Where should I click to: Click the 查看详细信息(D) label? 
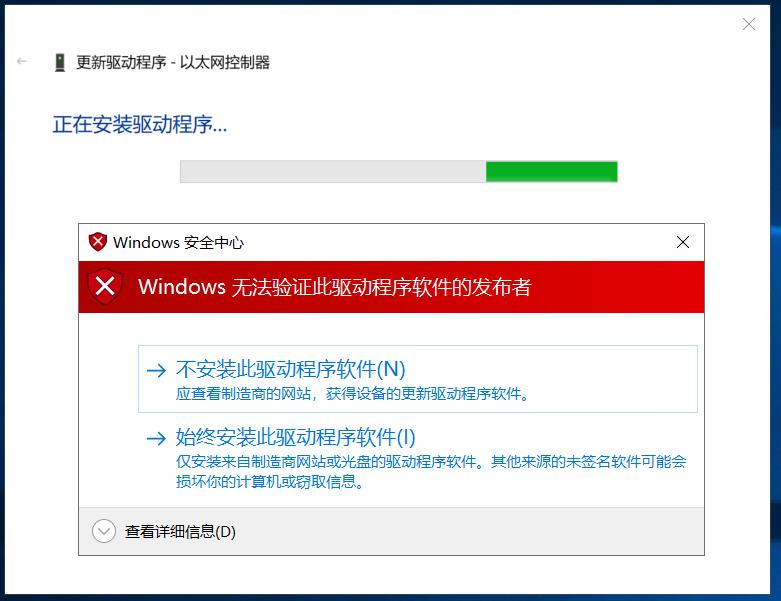pos(180,532)
